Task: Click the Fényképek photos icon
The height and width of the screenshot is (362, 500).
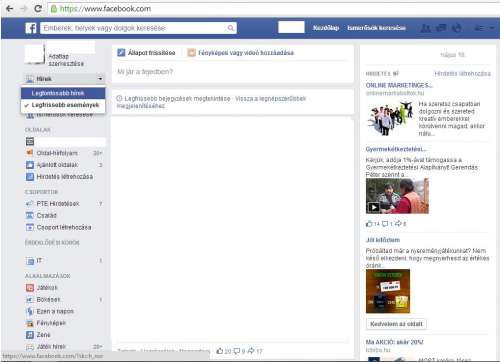Action: click(x=30, y=323)
